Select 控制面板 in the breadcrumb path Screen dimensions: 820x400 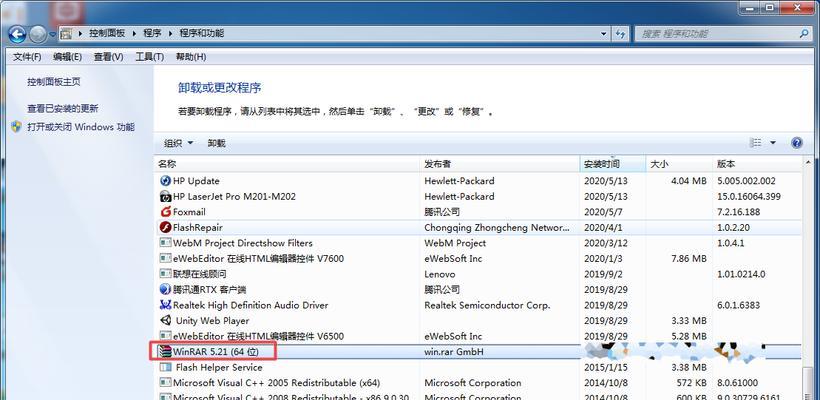[107, 33]
